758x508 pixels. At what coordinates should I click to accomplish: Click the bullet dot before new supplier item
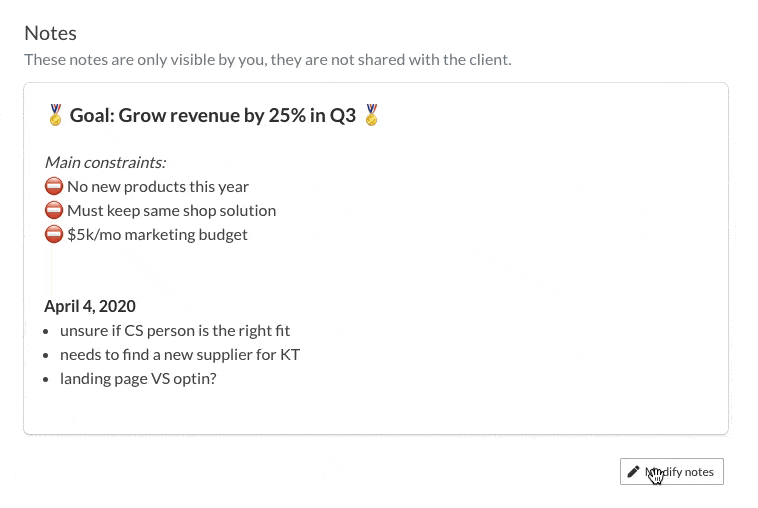[x=47, y=356]
